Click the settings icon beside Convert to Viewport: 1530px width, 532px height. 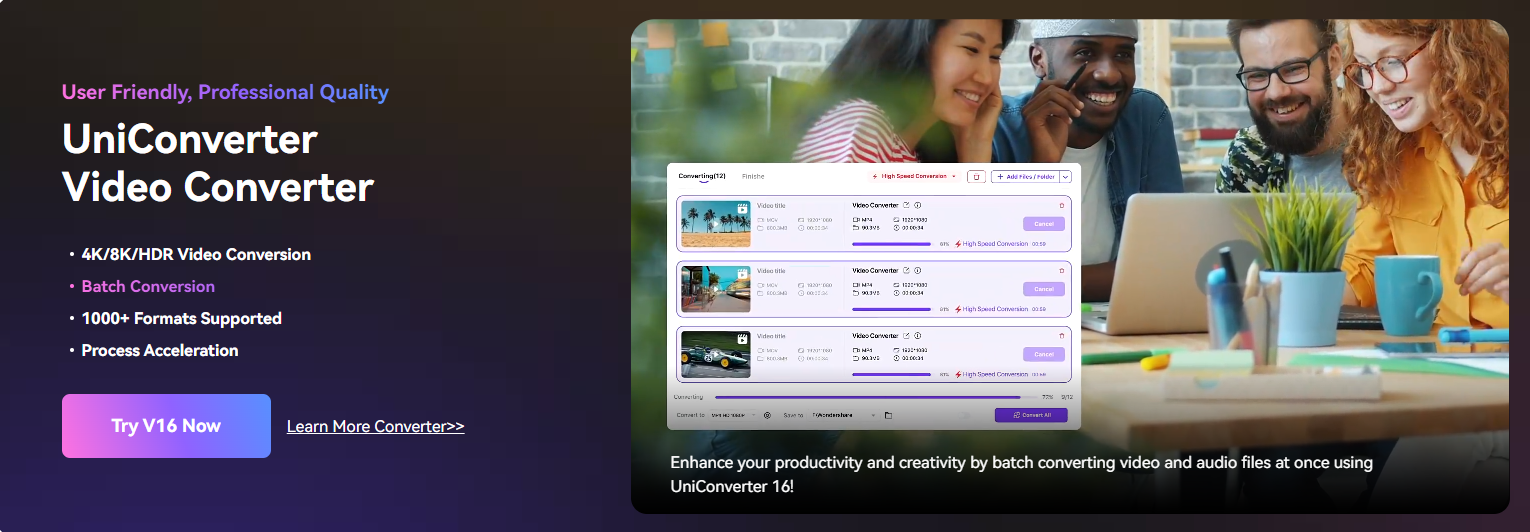[x=767, y=414]
